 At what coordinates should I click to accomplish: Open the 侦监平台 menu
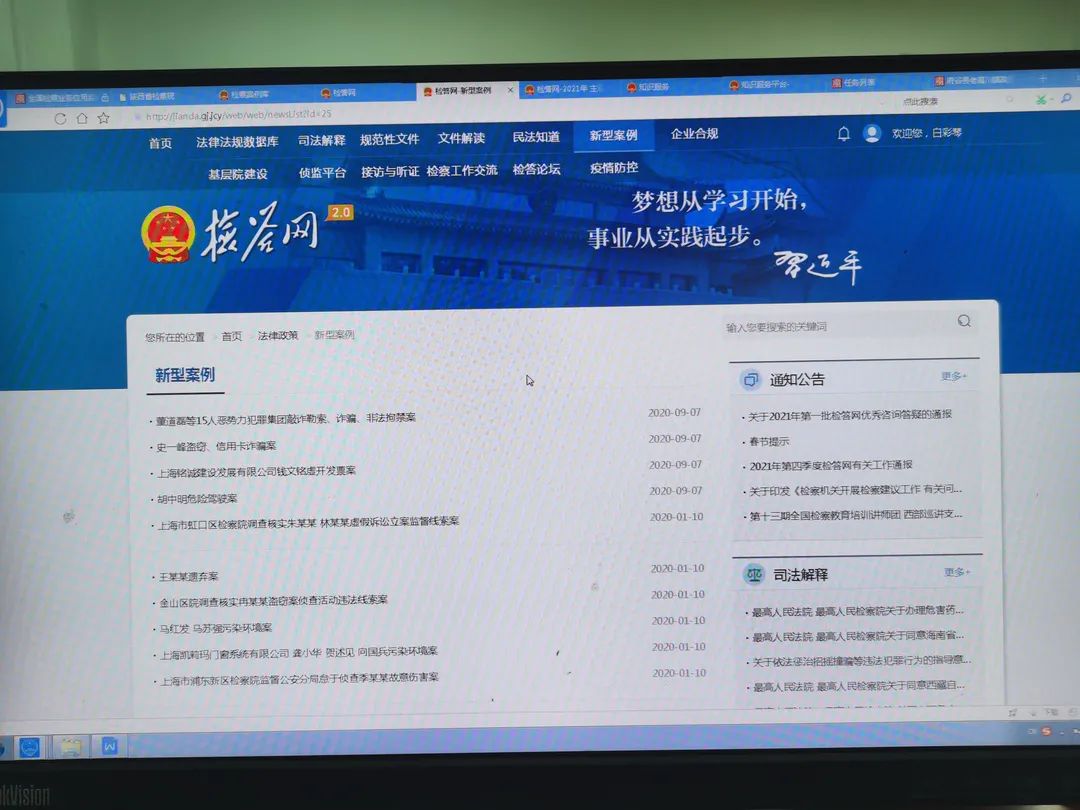(x=322, y=173)
